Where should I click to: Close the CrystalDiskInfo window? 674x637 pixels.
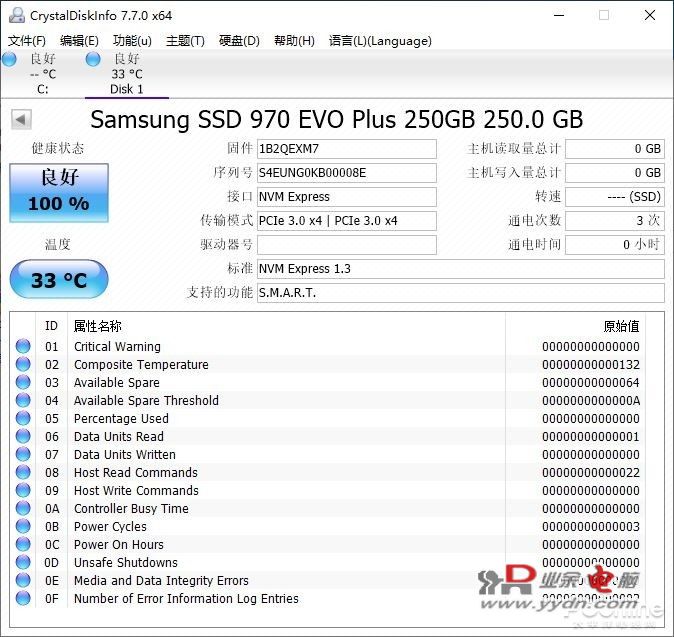pos(650,15)
